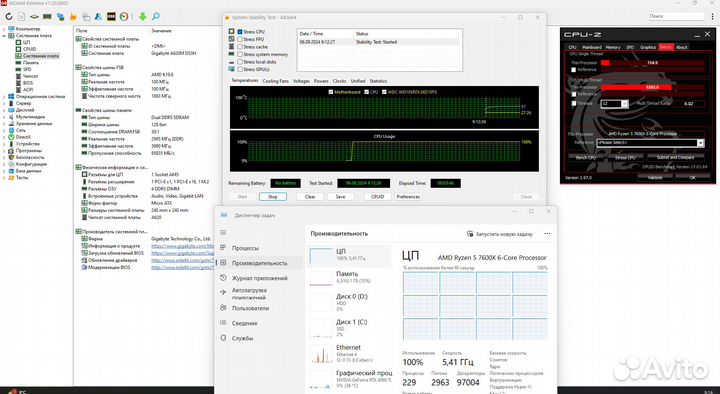This screenshot has width=720, height=394.
Task: Click the network computers toolbar icon in AIDA64
Action: coord(60,17)
